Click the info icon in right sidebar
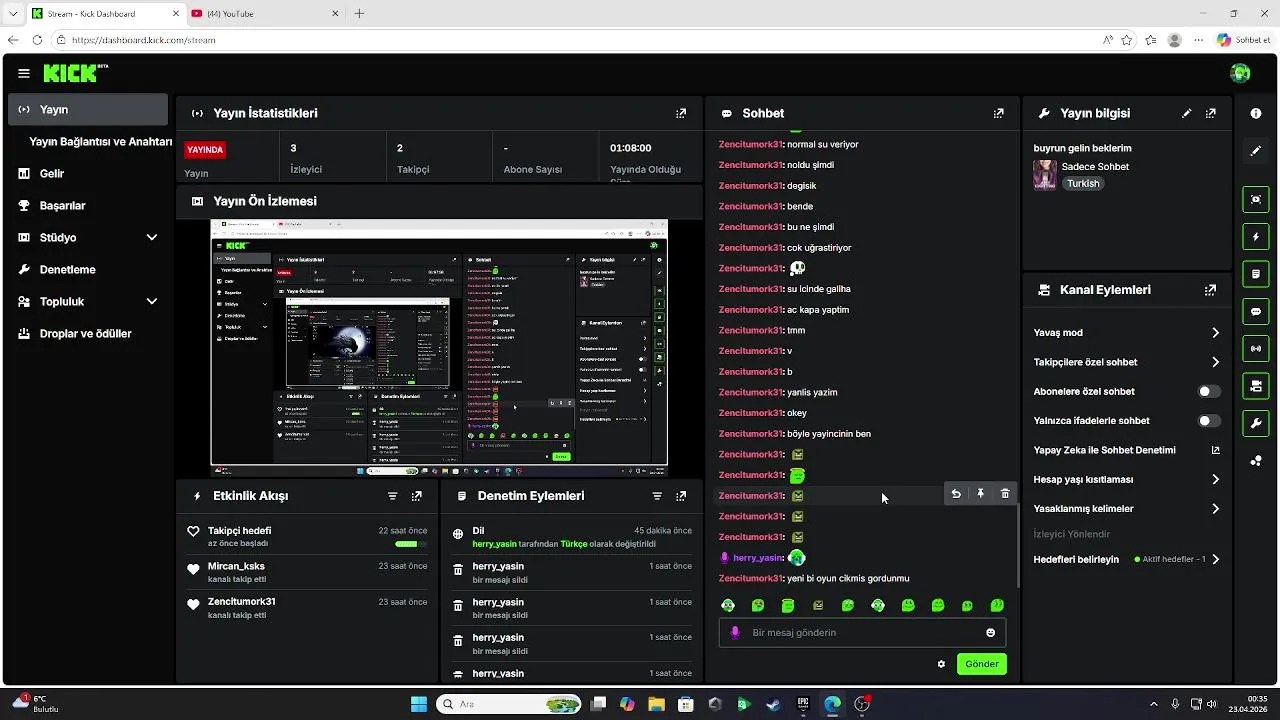The image size is (1280, 720). 1256,114
